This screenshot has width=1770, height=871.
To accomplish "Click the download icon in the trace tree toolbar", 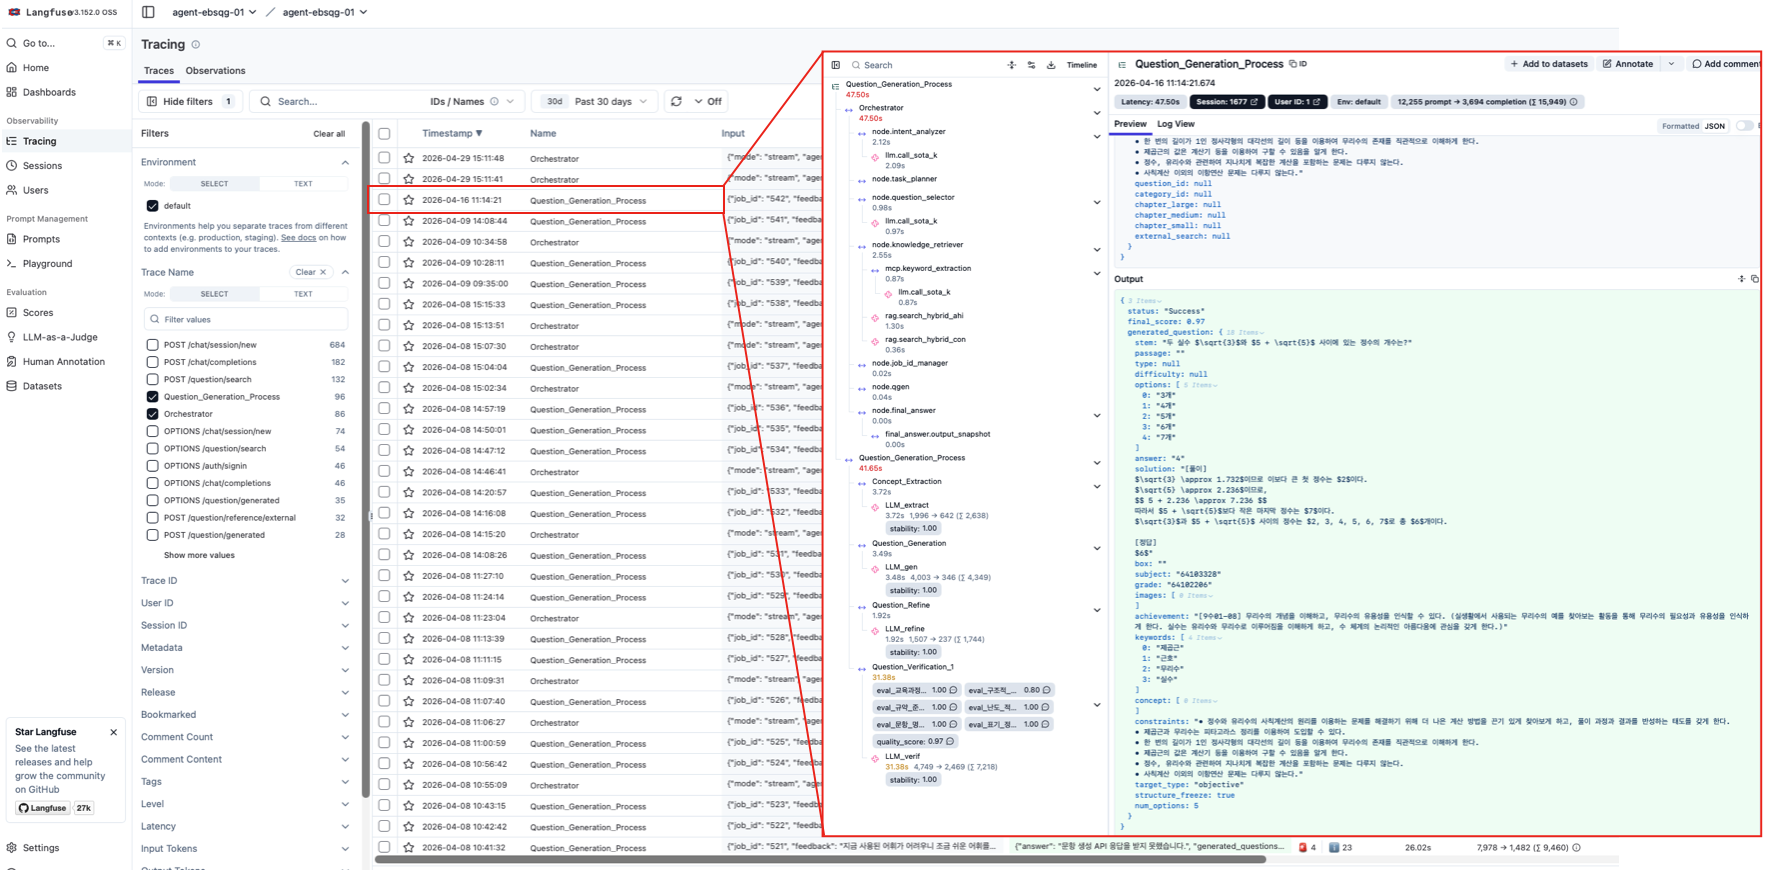I will pyautogui.click(x=1051, y=65).
